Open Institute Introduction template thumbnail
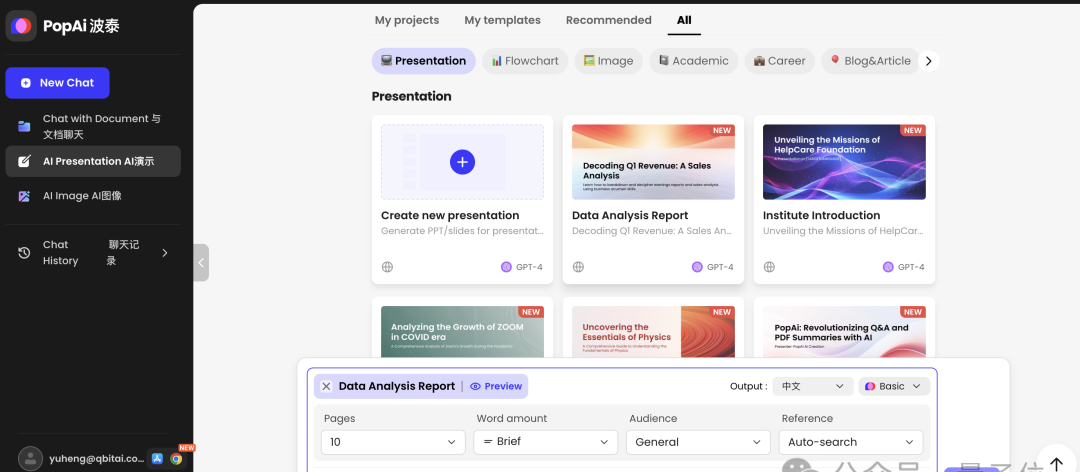The image size is (1080, 472). pos(844,162)
